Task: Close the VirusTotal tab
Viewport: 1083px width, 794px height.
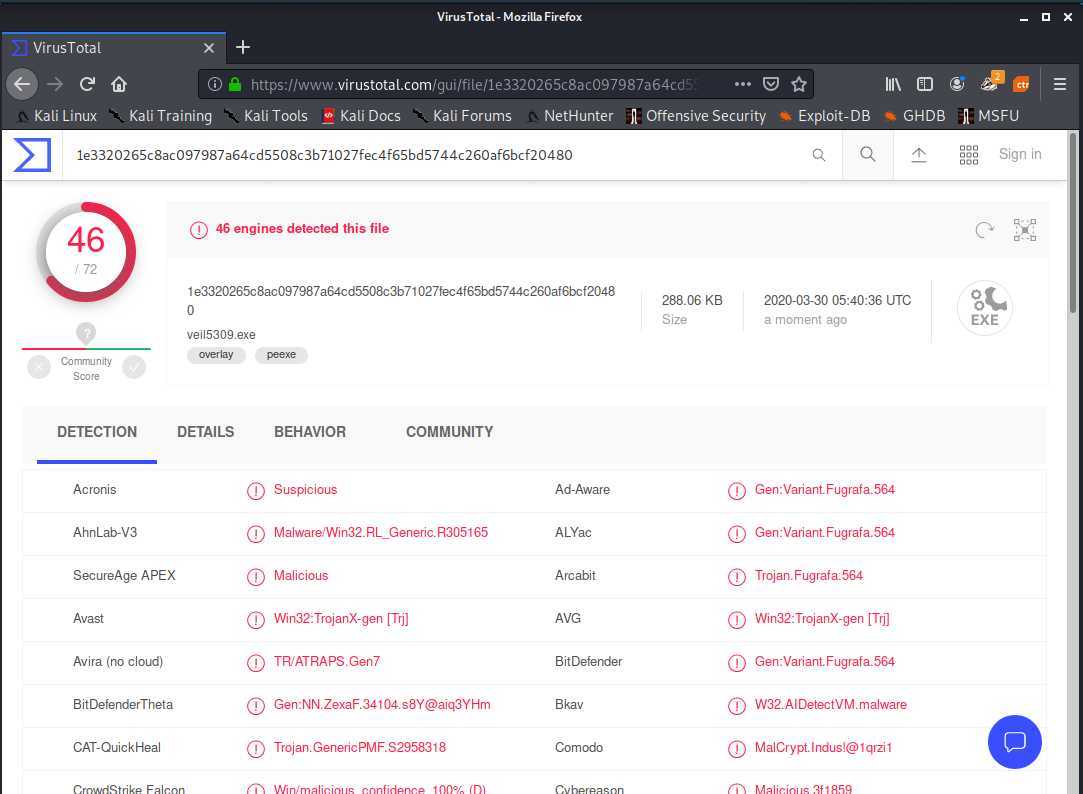Action: [209, 48]
